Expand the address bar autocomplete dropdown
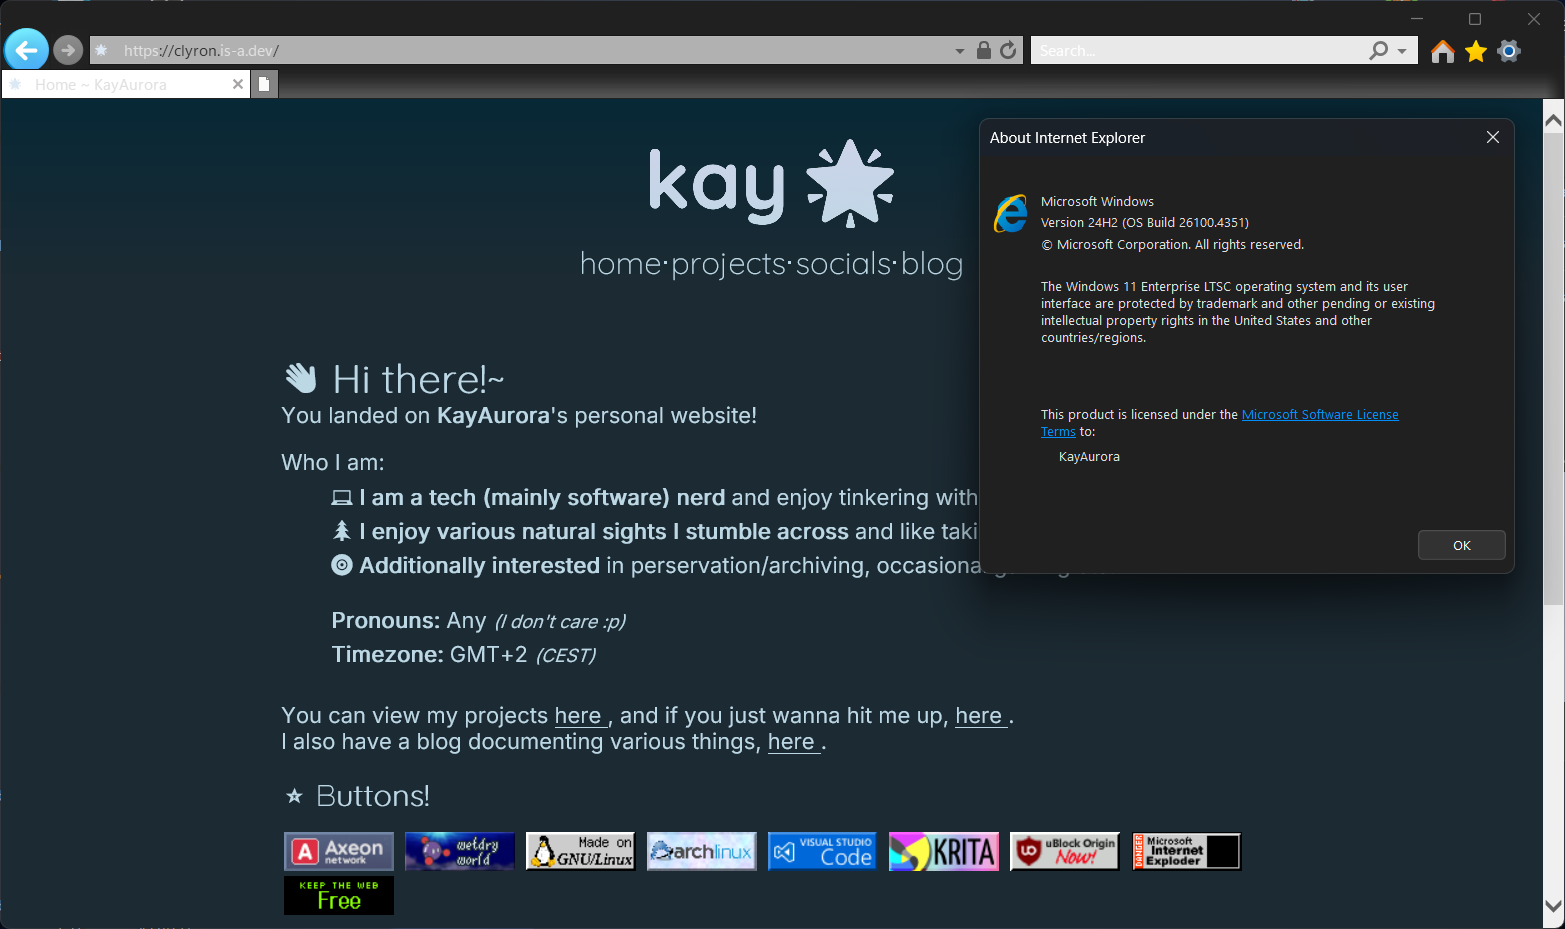This screenshot has width=1565, height=929. pyautogui.click(x=960, y=50)
